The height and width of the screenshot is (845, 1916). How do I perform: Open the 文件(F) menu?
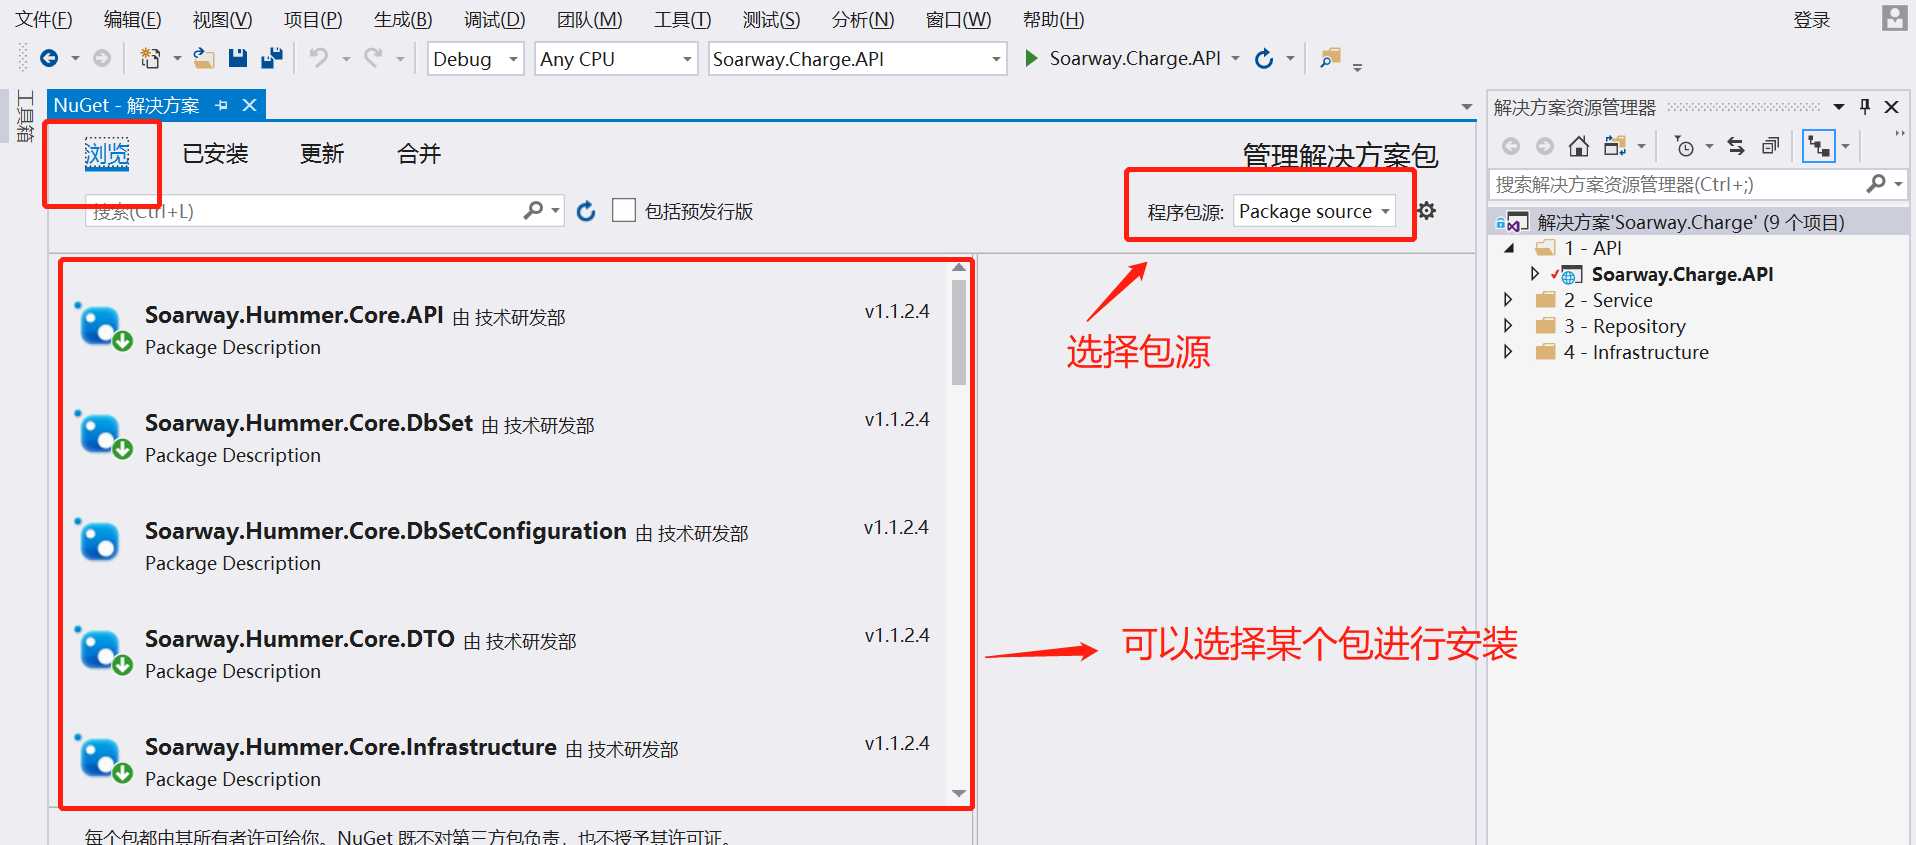click(x=44, y=19)
